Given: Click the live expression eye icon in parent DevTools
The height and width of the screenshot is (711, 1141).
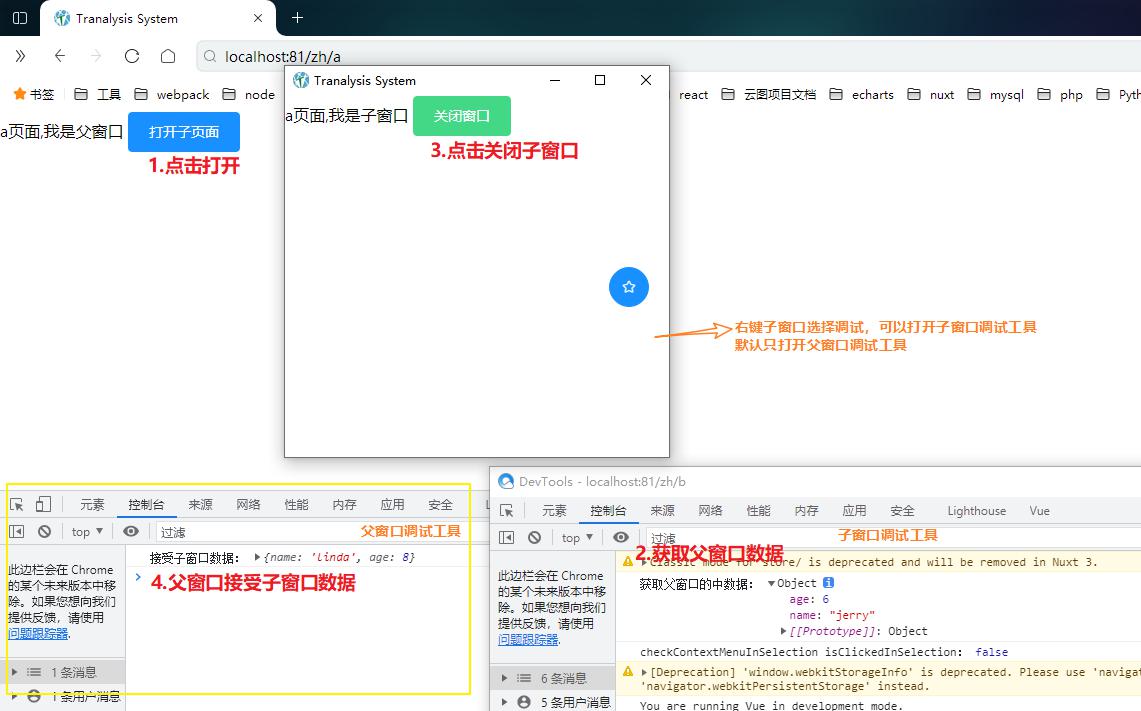Looking at the screenshot, I should (x=131, y=531).
